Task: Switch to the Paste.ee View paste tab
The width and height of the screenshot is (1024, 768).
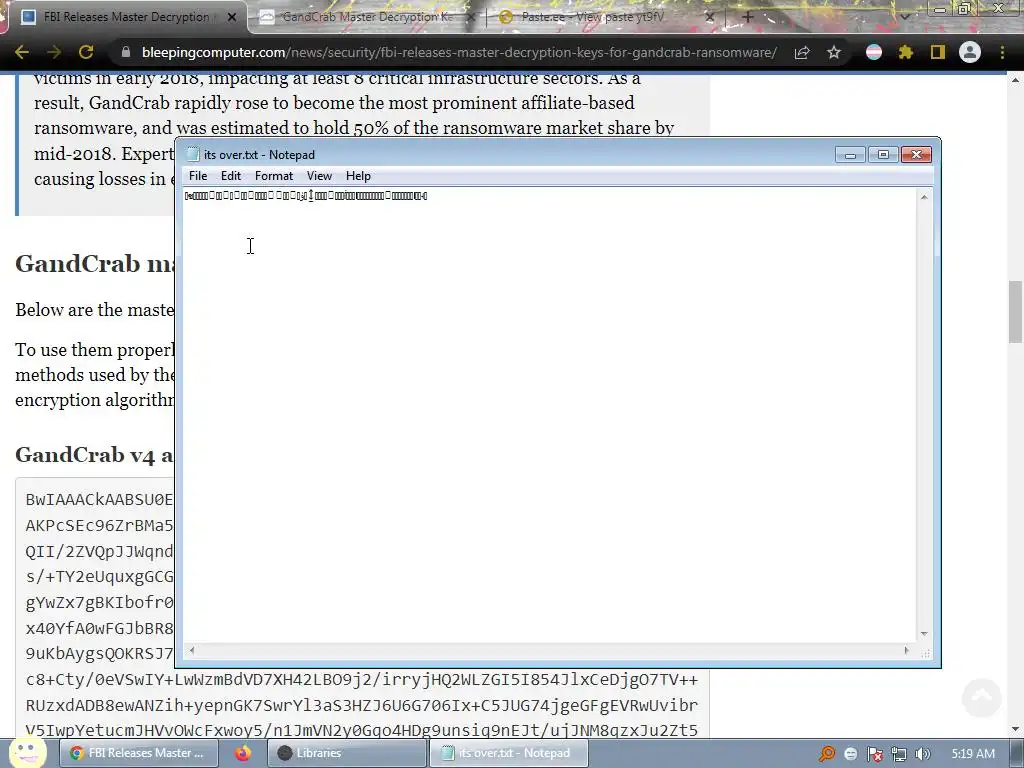Action: pos(591,17)
